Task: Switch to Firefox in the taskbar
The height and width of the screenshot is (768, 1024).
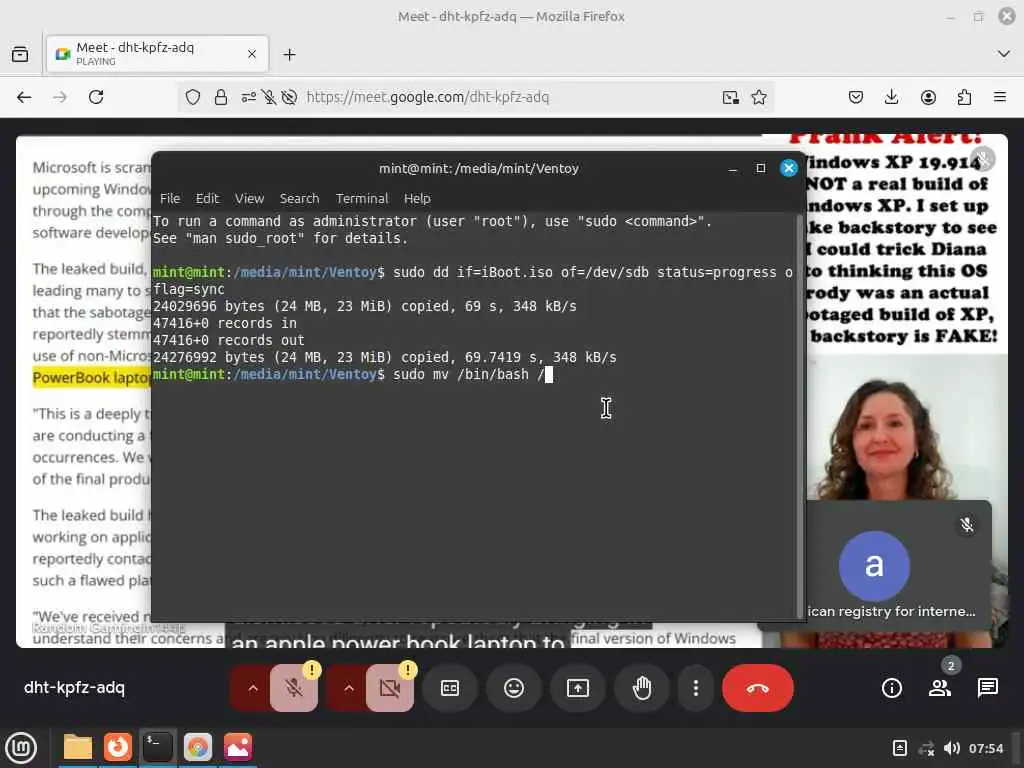Action: click(118, 747)
